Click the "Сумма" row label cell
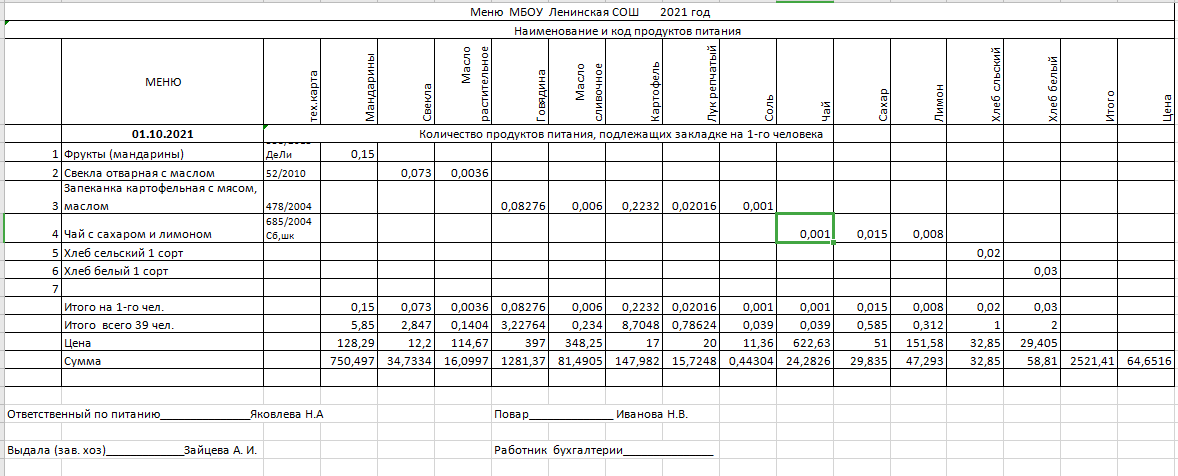 (82, 361)
